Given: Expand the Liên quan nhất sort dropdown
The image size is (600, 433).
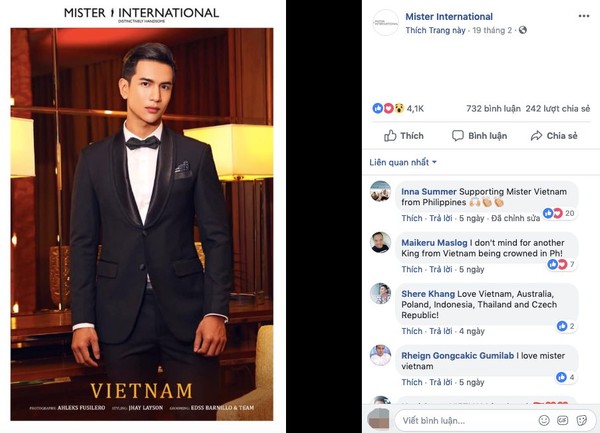Looking at the screenshot, I should [403, 162].
